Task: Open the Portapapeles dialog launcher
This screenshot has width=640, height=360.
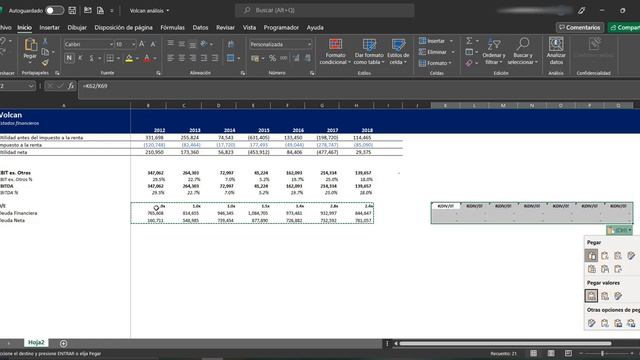Action: (57, 73)
